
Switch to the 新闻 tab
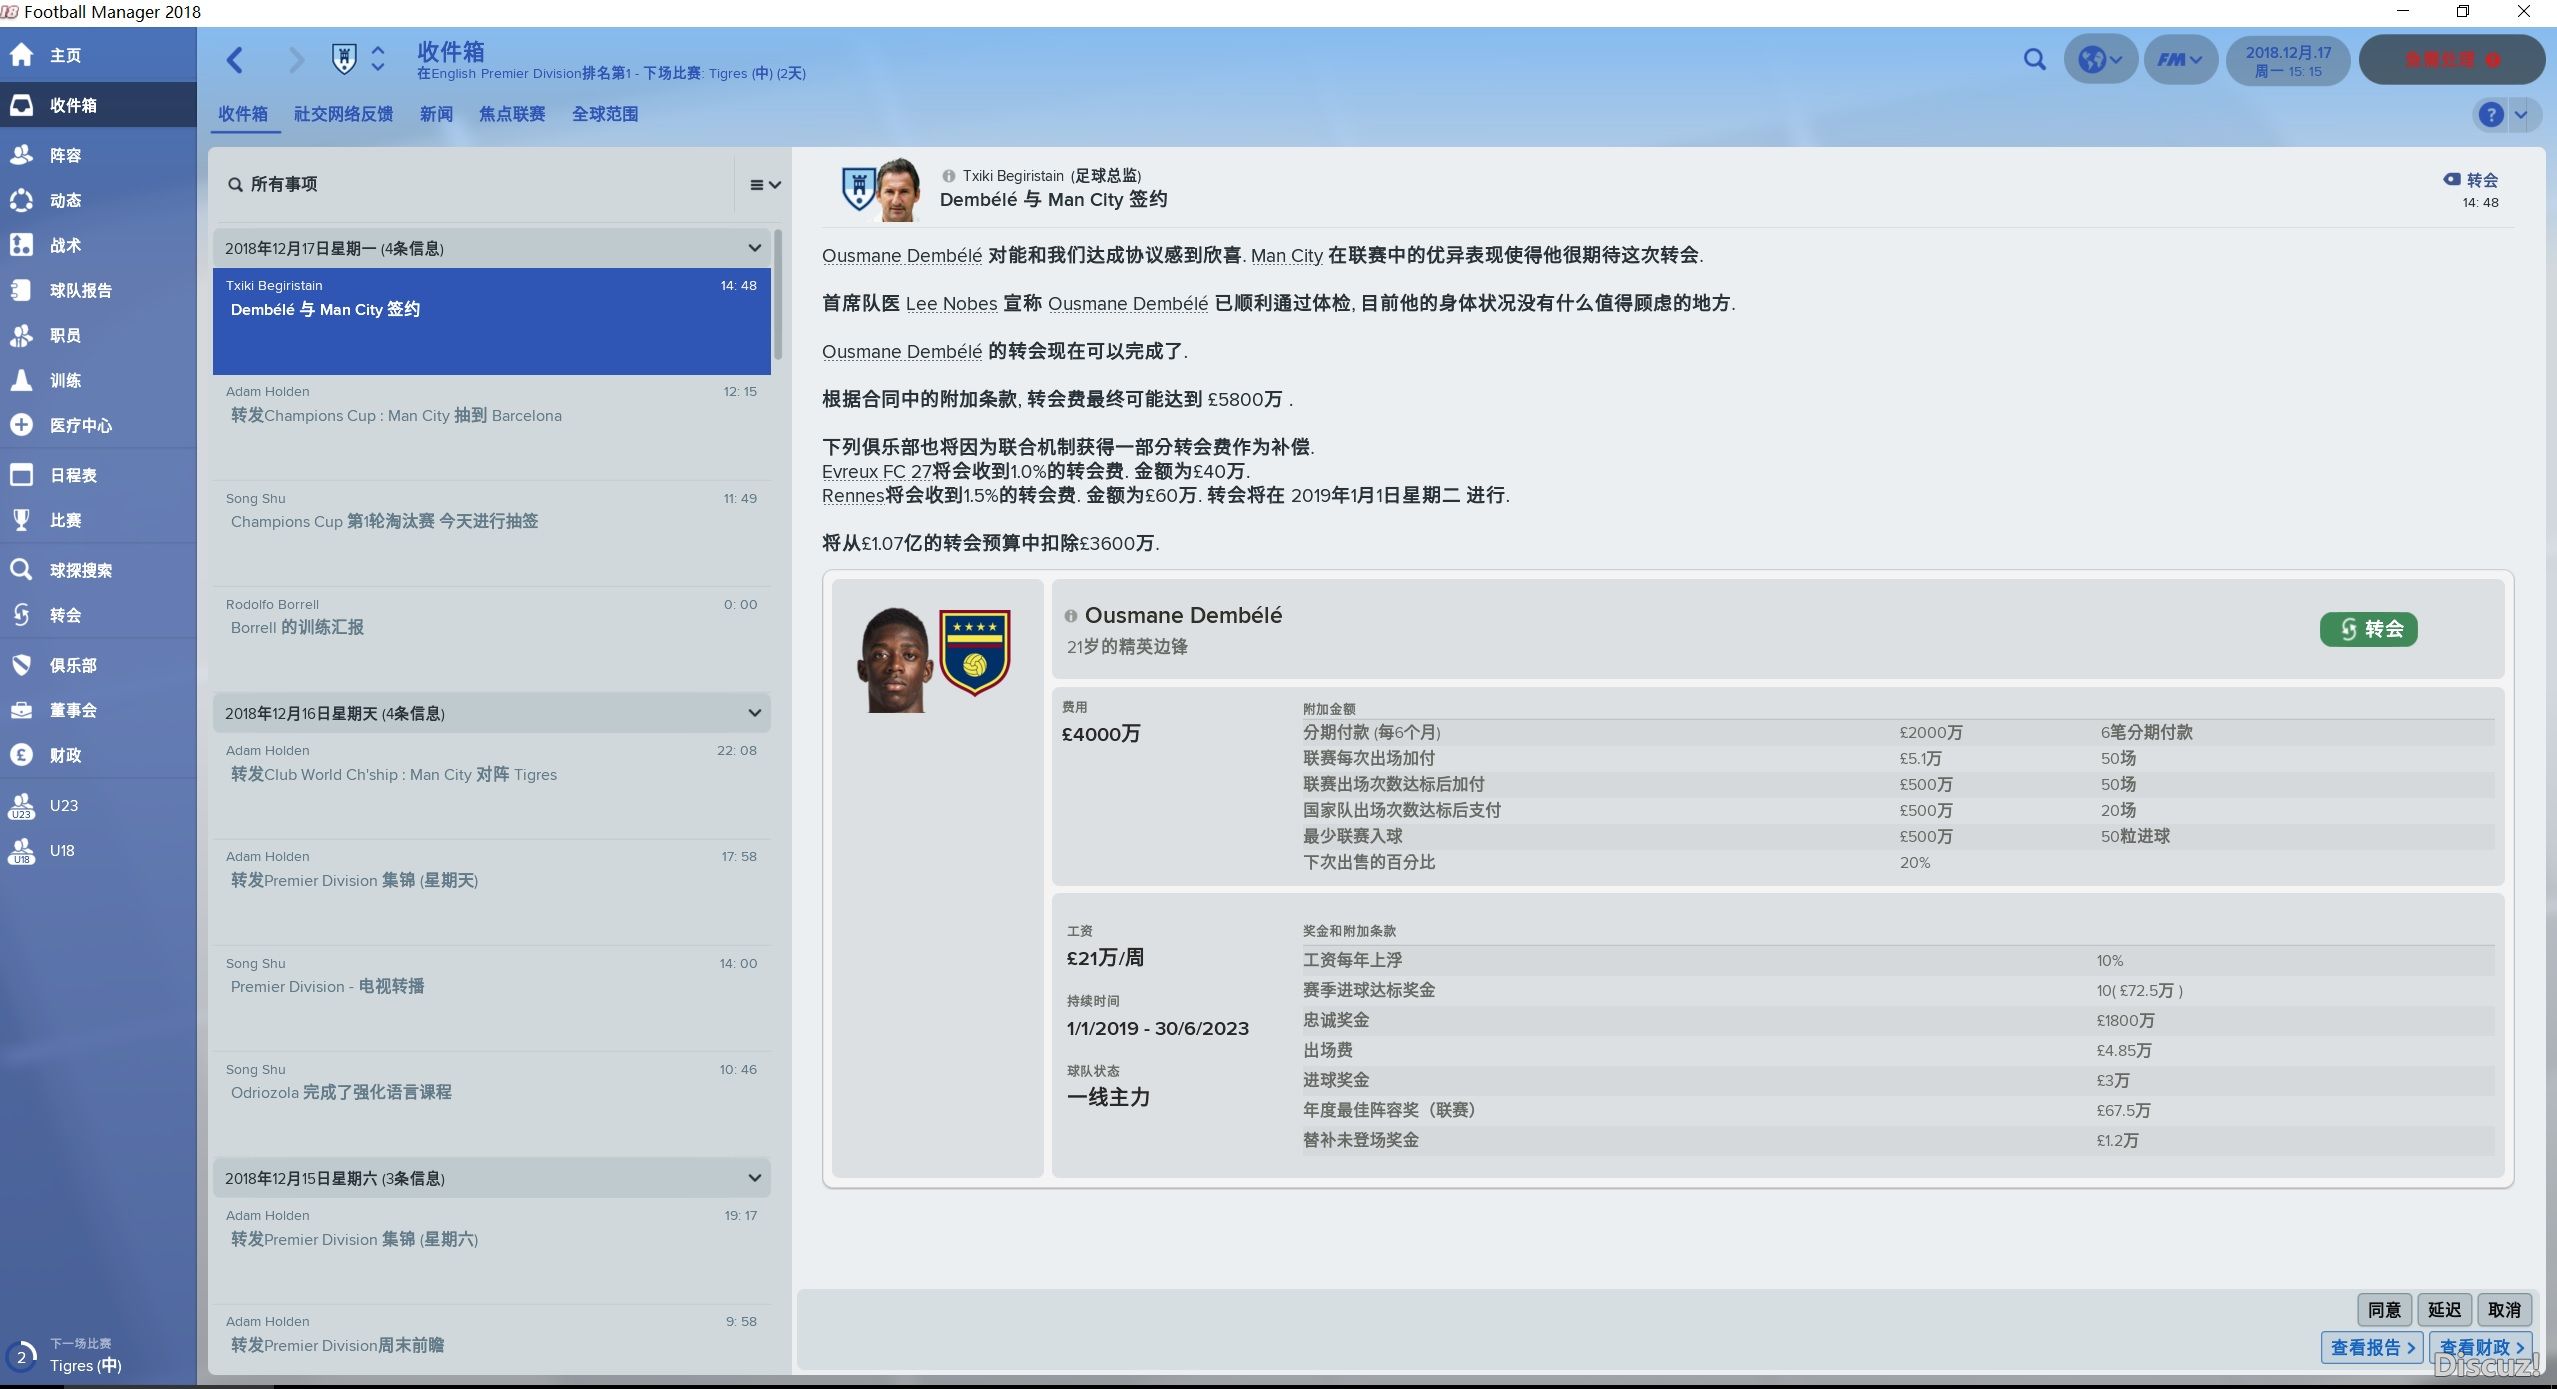(436, 114)
